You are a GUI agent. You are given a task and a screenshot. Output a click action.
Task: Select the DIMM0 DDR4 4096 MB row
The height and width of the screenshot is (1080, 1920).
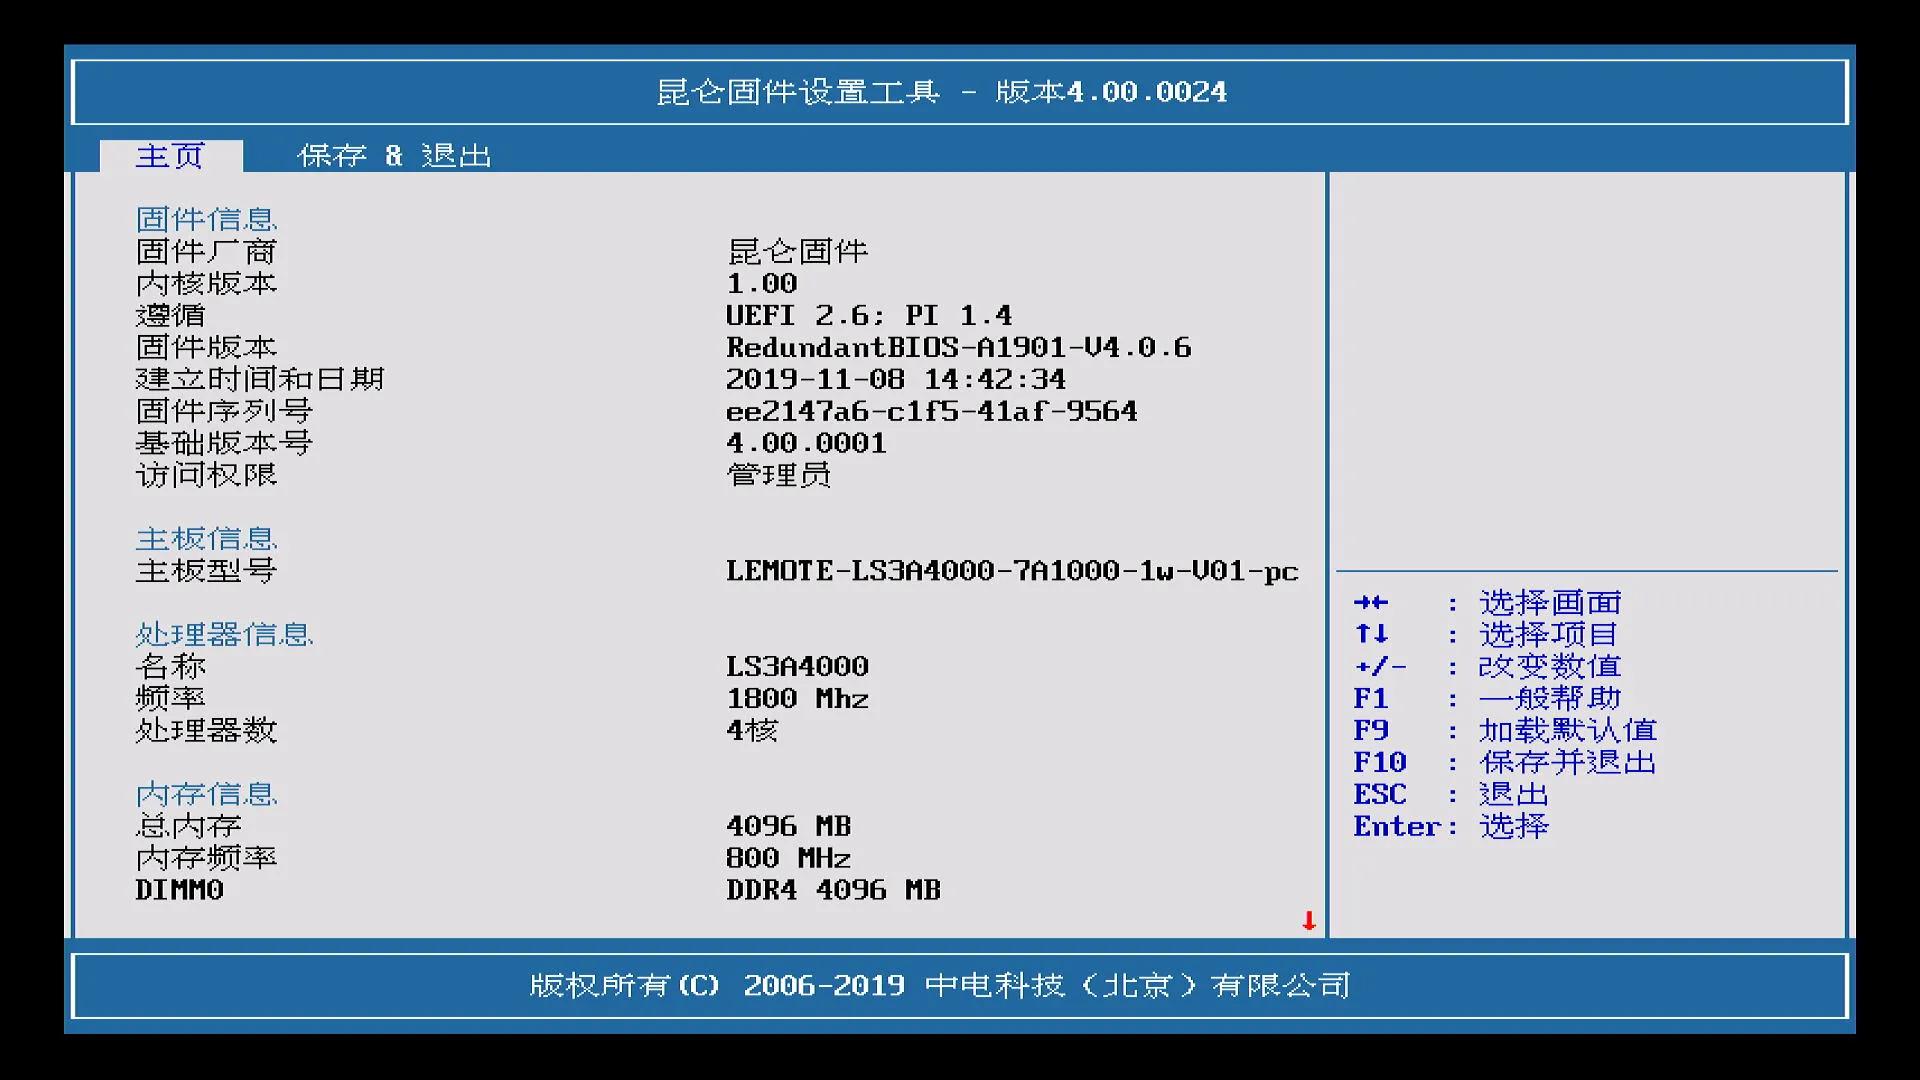click(x=833, y=890)
